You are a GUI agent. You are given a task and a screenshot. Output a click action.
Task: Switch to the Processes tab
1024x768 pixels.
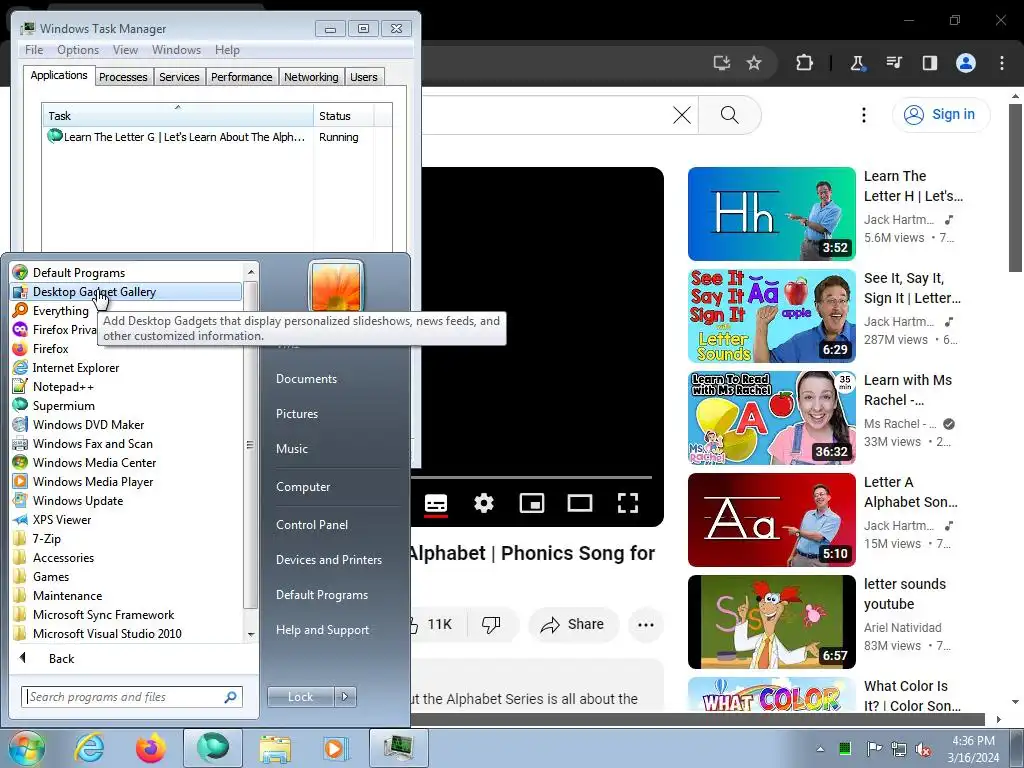(x=123, y=77)
